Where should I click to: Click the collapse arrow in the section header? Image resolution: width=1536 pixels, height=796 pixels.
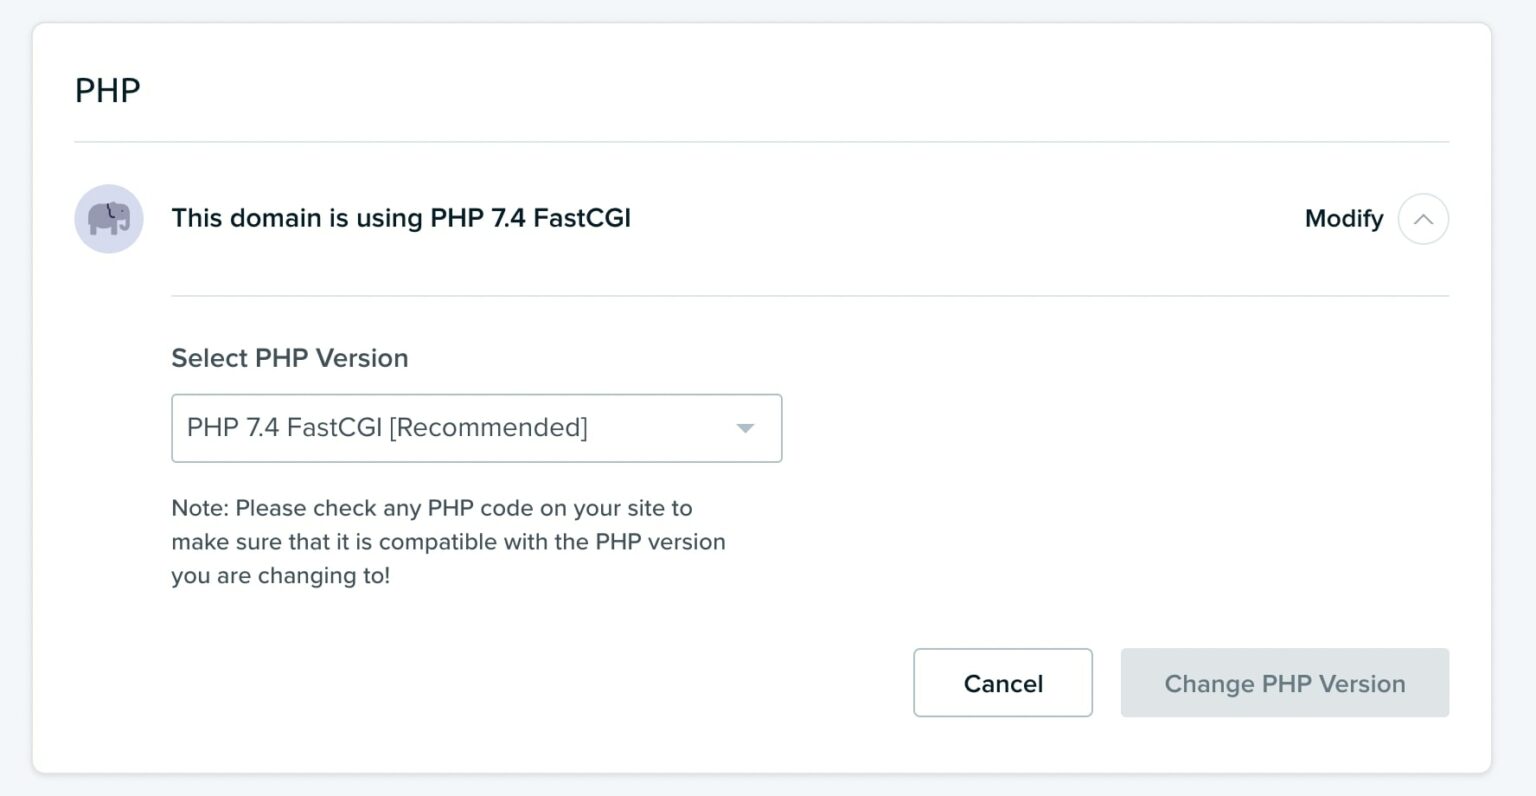pos(1424,218)
